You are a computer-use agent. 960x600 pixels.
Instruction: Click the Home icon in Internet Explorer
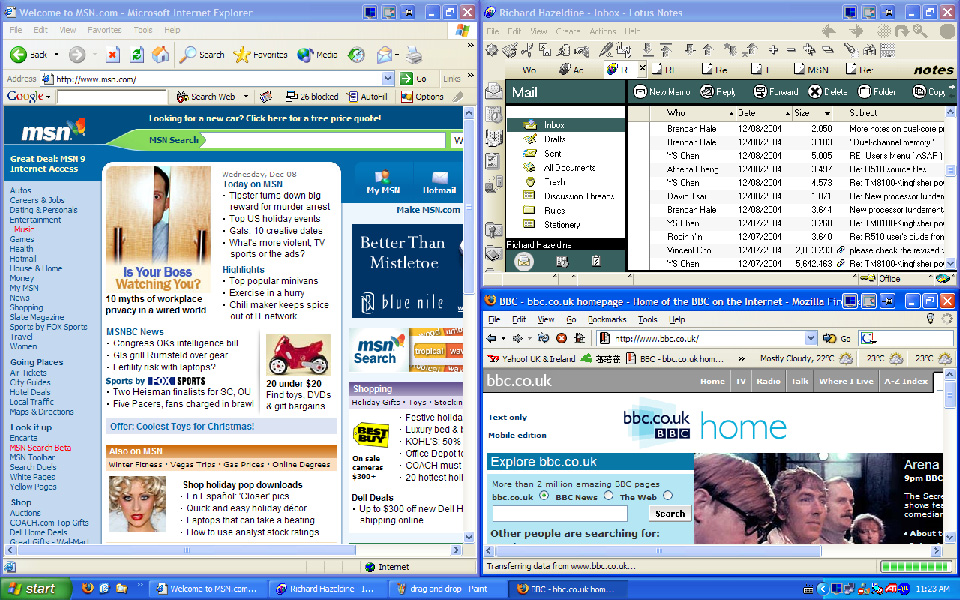[x=160, y=55]
